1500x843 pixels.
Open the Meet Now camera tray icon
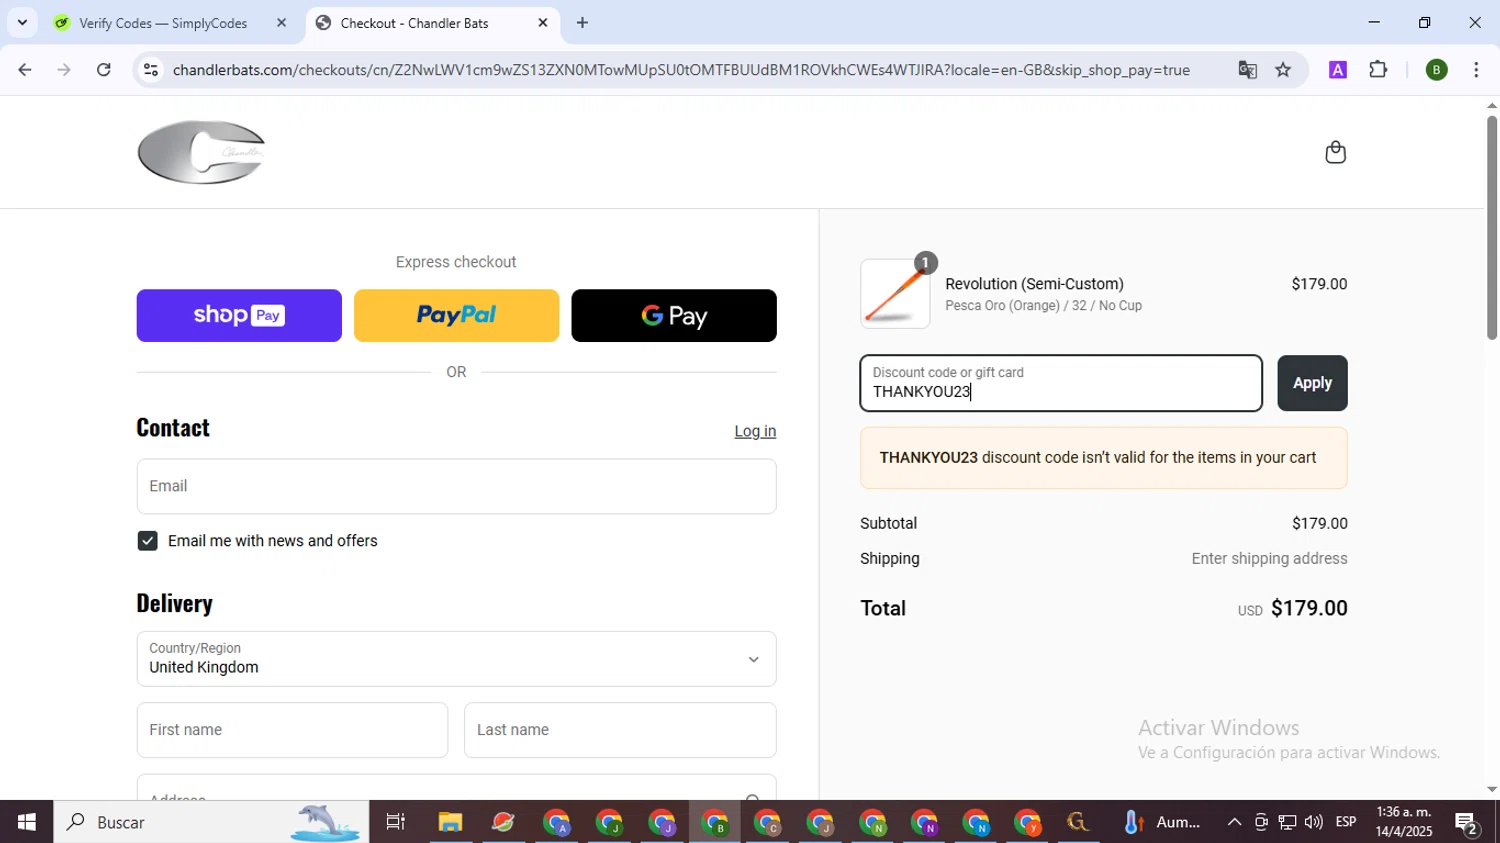point(1261,822)
